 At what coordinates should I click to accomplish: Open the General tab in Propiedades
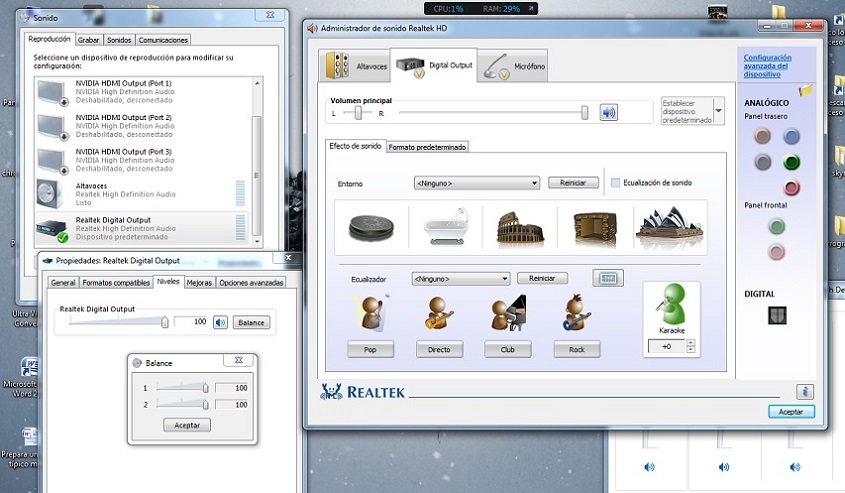coord(63,283)
